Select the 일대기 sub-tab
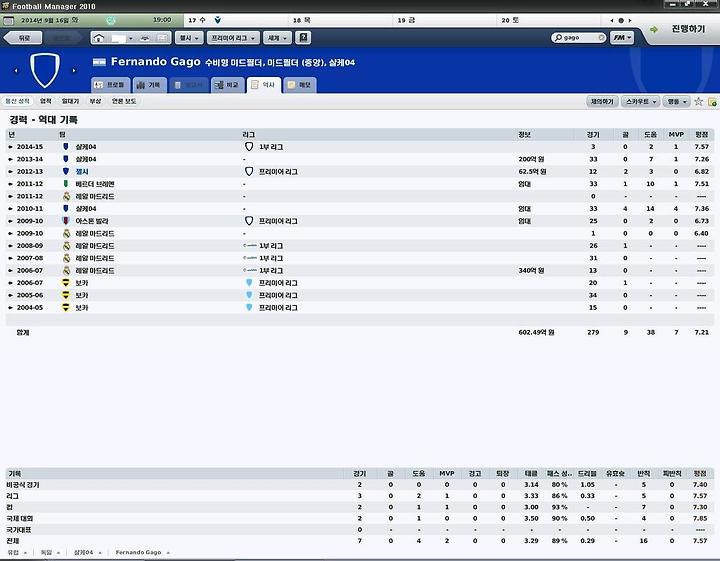Viewport: 720px width, 561px height. (x=70, y=101)
